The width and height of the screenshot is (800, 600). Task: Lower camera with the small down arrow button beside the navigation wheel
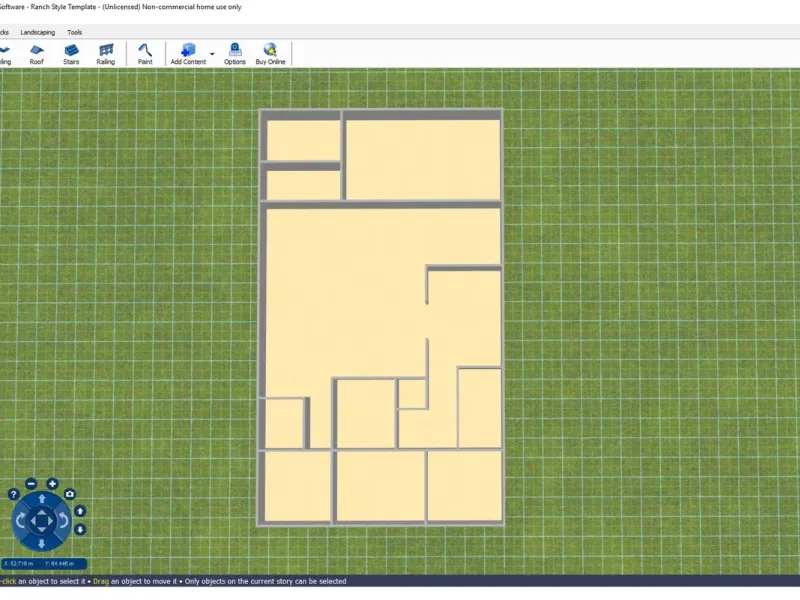coord(80,530)
